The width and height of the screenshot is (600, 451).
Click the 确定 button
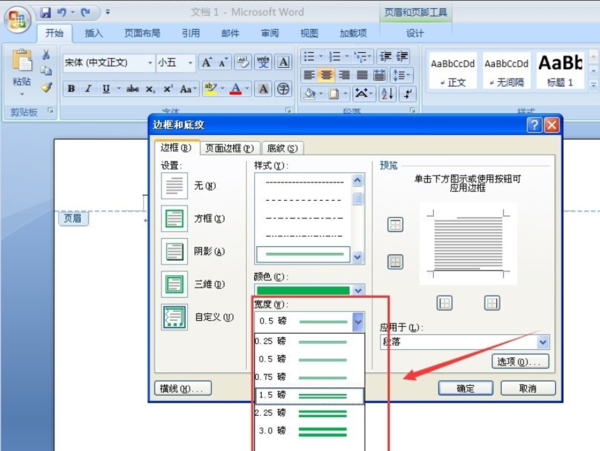coord(466,389)
